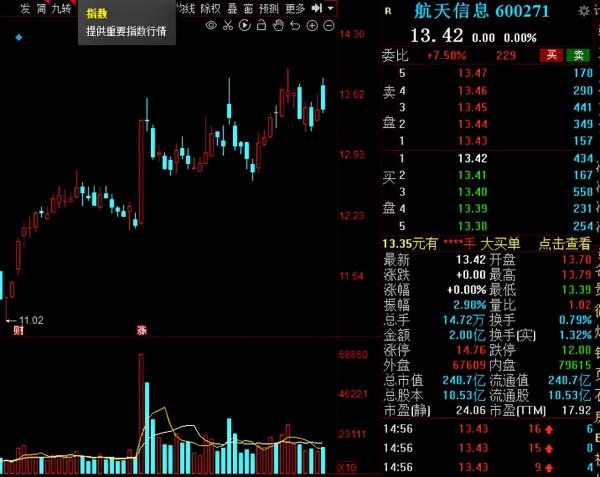Click the 叠 overlay toolbar item
Viewport: 600px width, 477px height.
(233, 8)
